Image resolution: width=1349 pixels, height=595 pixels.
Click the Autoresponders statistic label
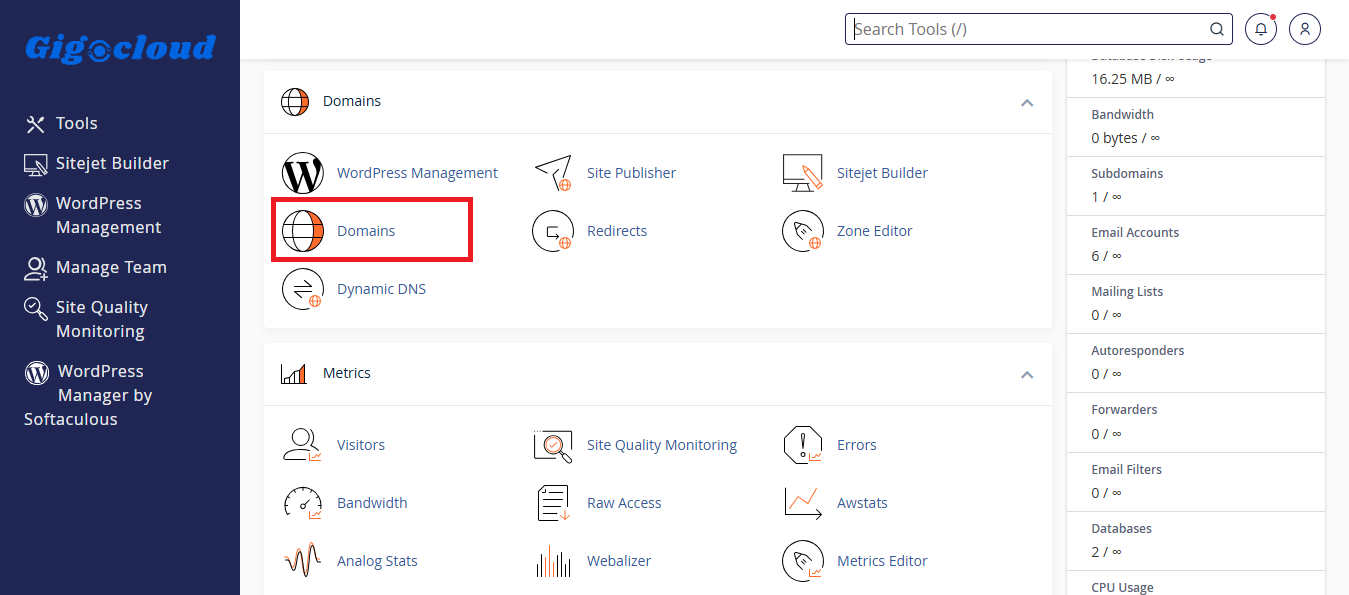tap(1138, 351)
